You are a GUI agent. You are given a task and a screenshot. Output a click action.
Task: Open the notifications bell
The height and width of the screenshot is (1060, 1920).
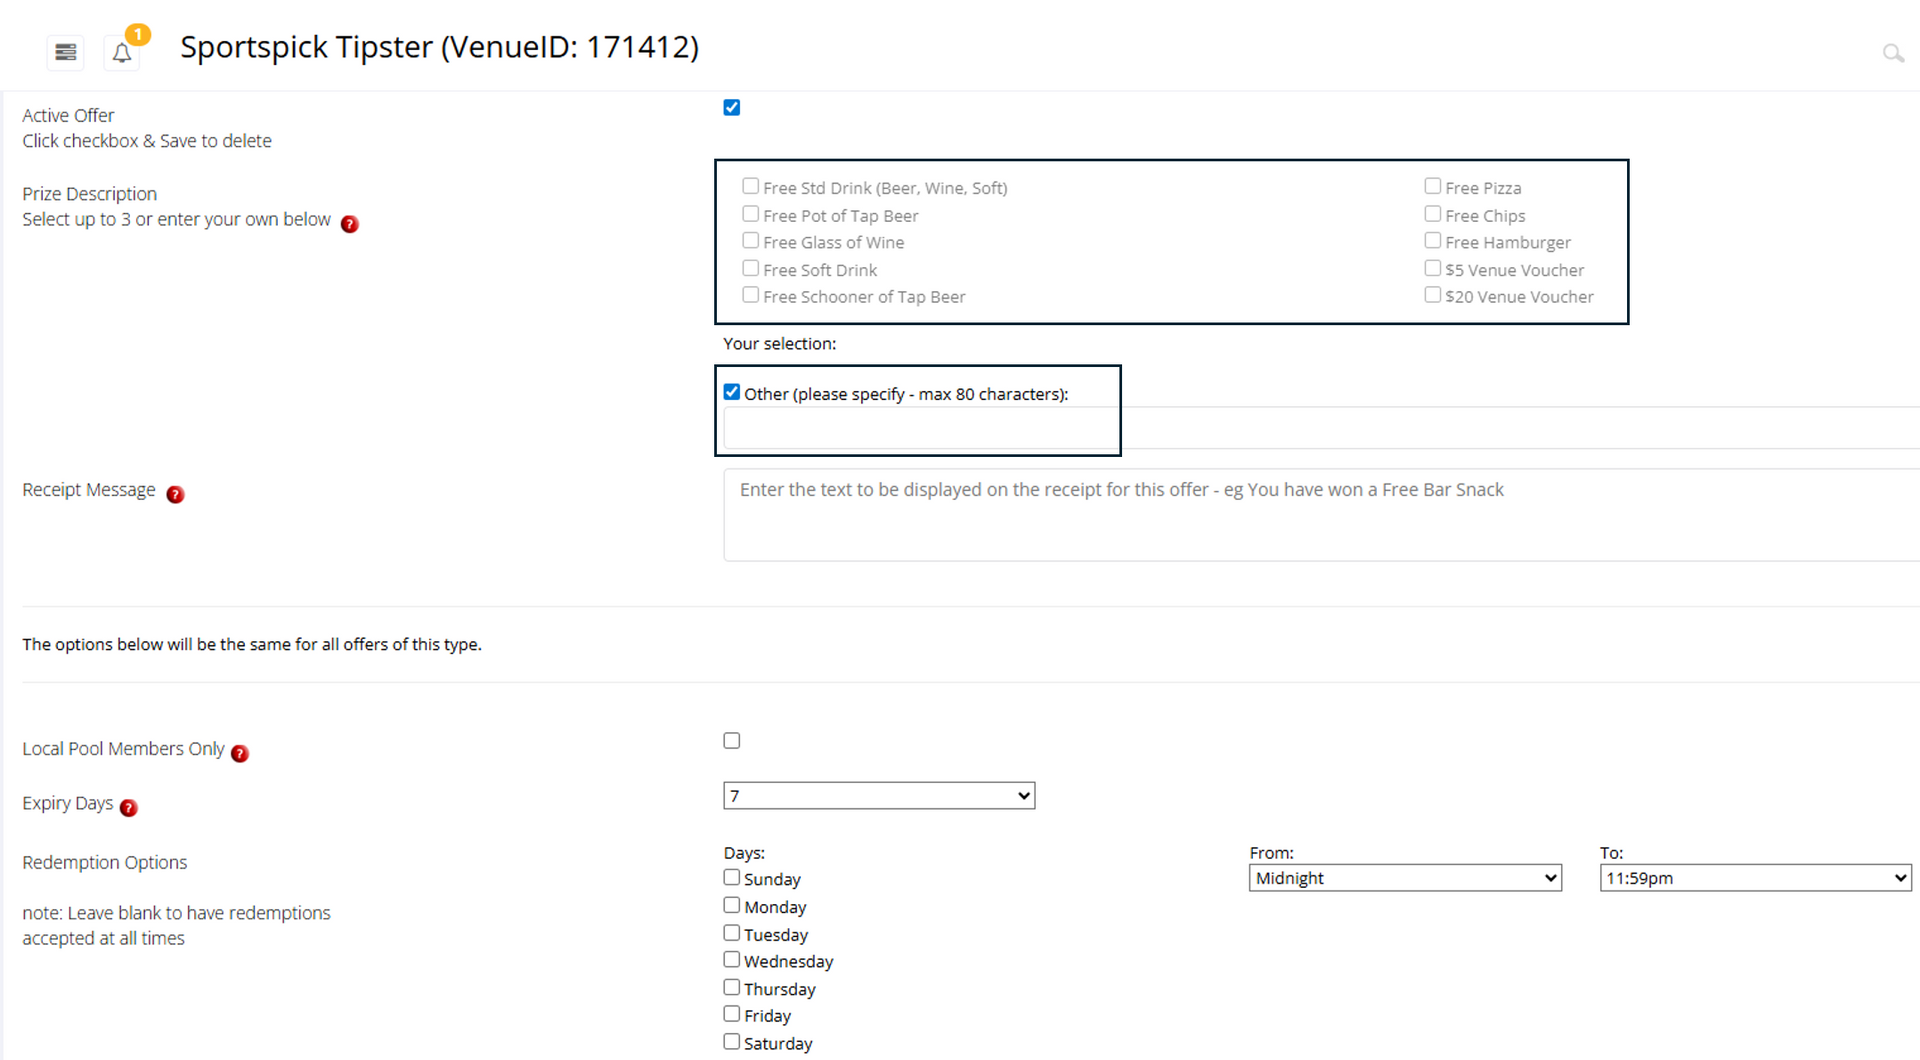(122, 53)
